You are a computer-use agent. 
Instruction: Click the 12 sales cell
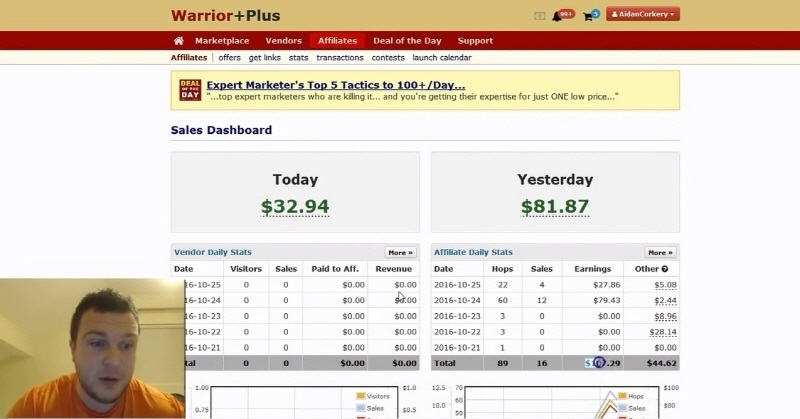click(x=542, y=301)
